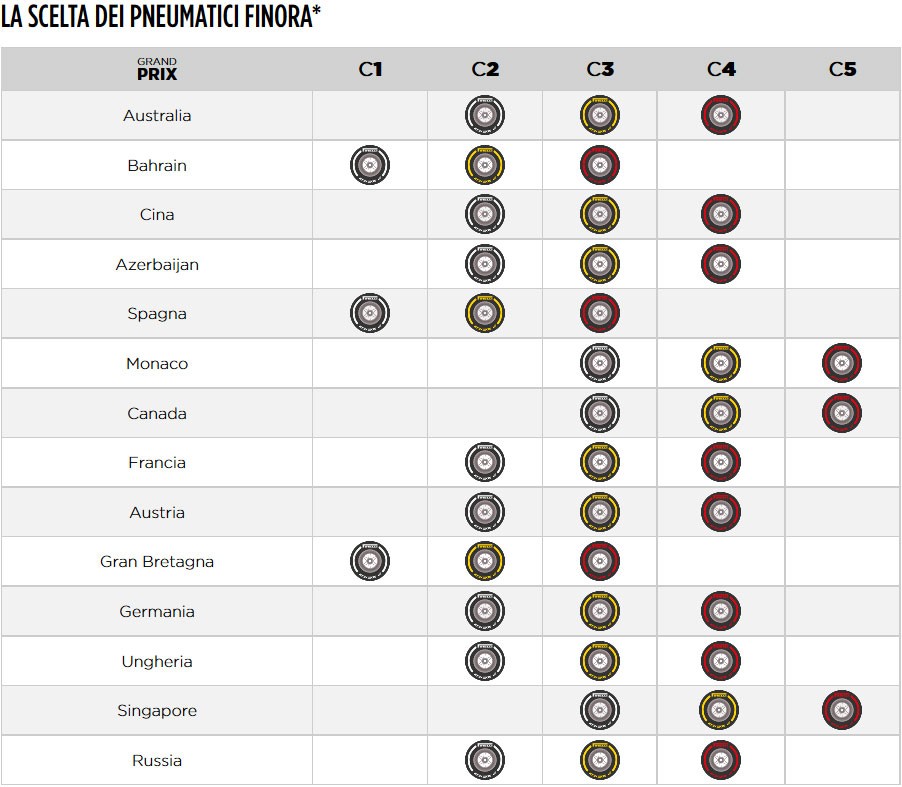Select the red C5 tyre in Monaco row

(842, 363)
